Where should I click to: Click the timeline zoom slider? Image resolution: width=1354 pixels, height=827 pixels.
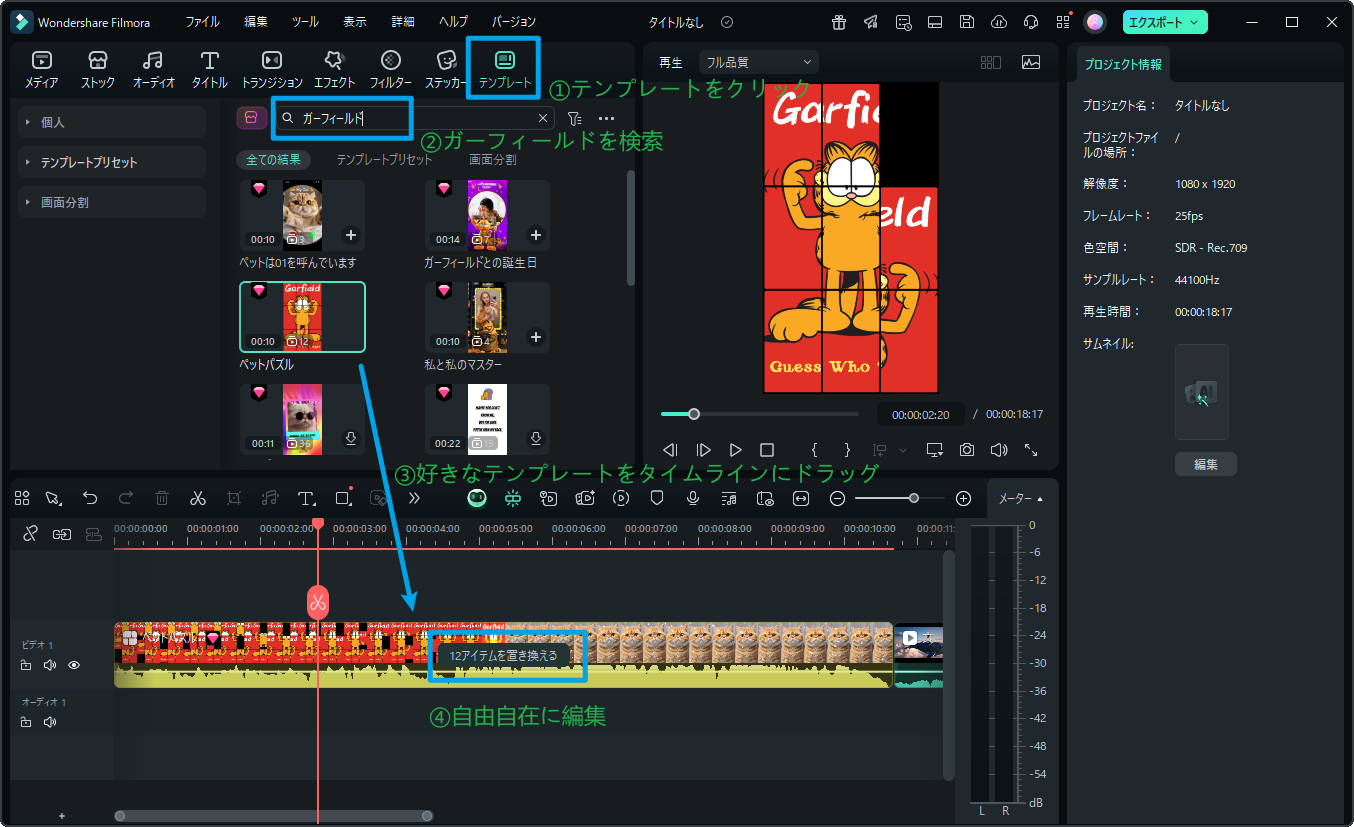900,498
